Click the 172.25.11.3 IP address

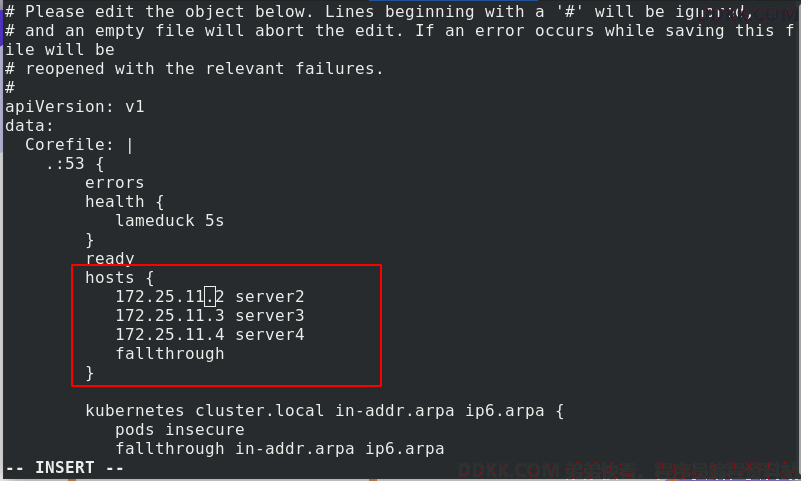pyautogui.click(x=170, y=315)
